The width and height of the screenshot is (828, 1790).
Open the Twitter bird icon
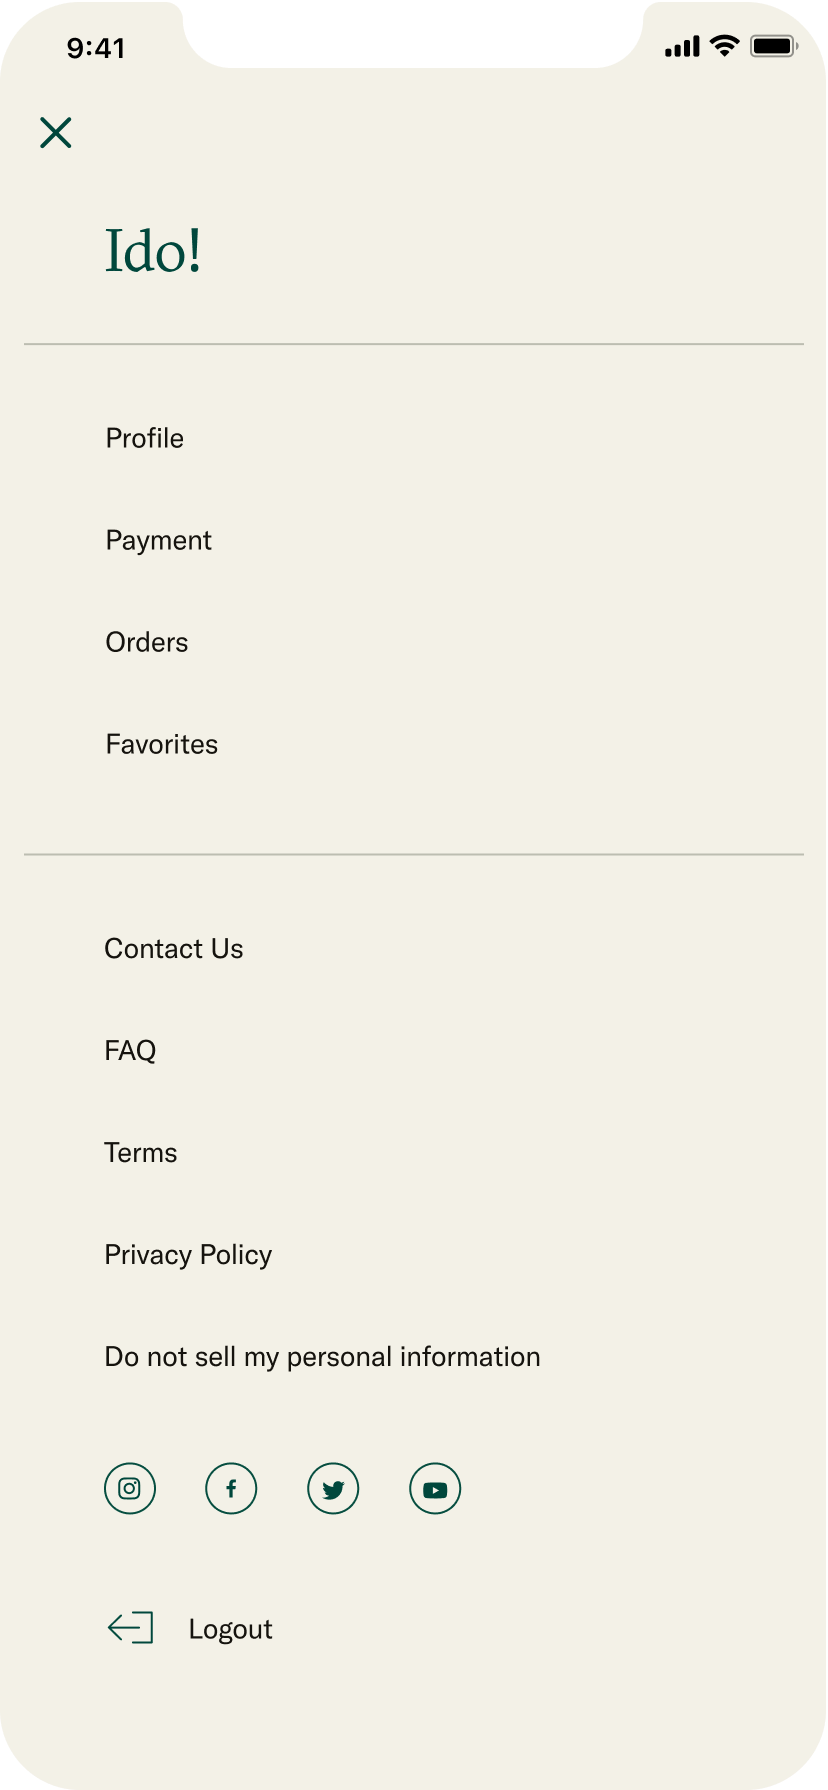(333, 1489)
